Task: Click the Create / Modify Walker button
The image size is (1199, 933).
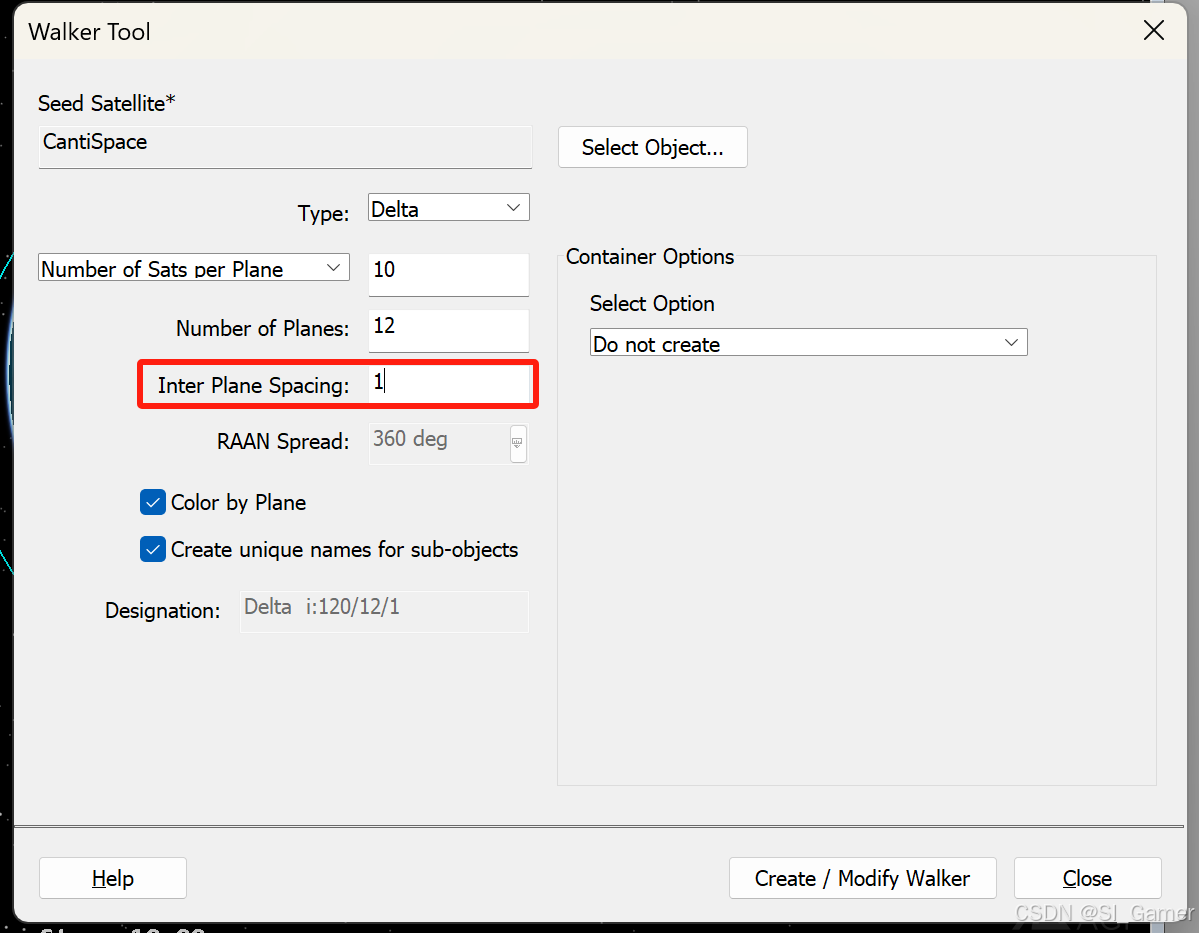Action: click(x=863, y=878)
